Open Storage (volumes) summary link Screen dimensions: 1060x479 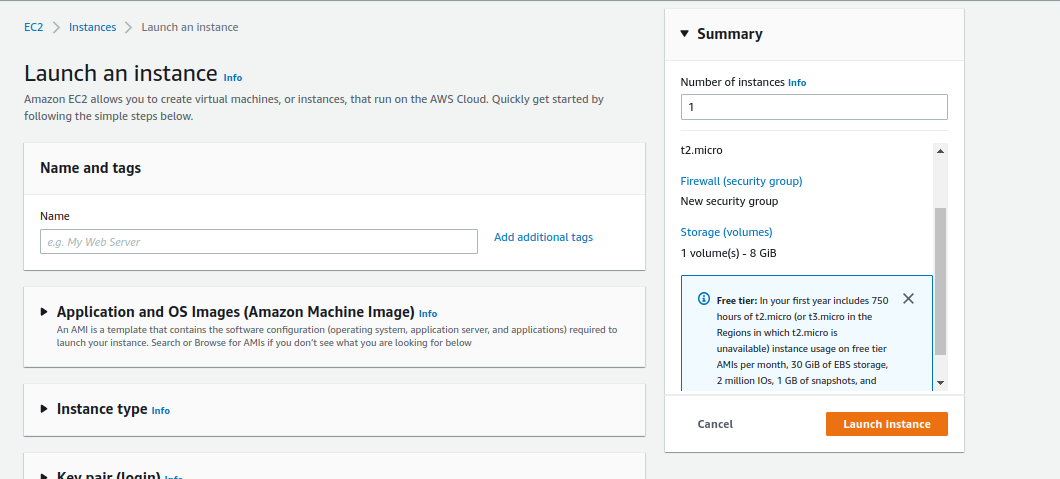(726, 232)
